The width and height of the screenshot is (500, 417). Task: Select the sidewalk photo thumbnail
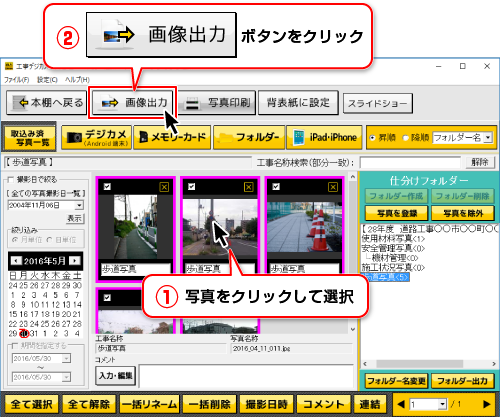[x=135, y=227]
